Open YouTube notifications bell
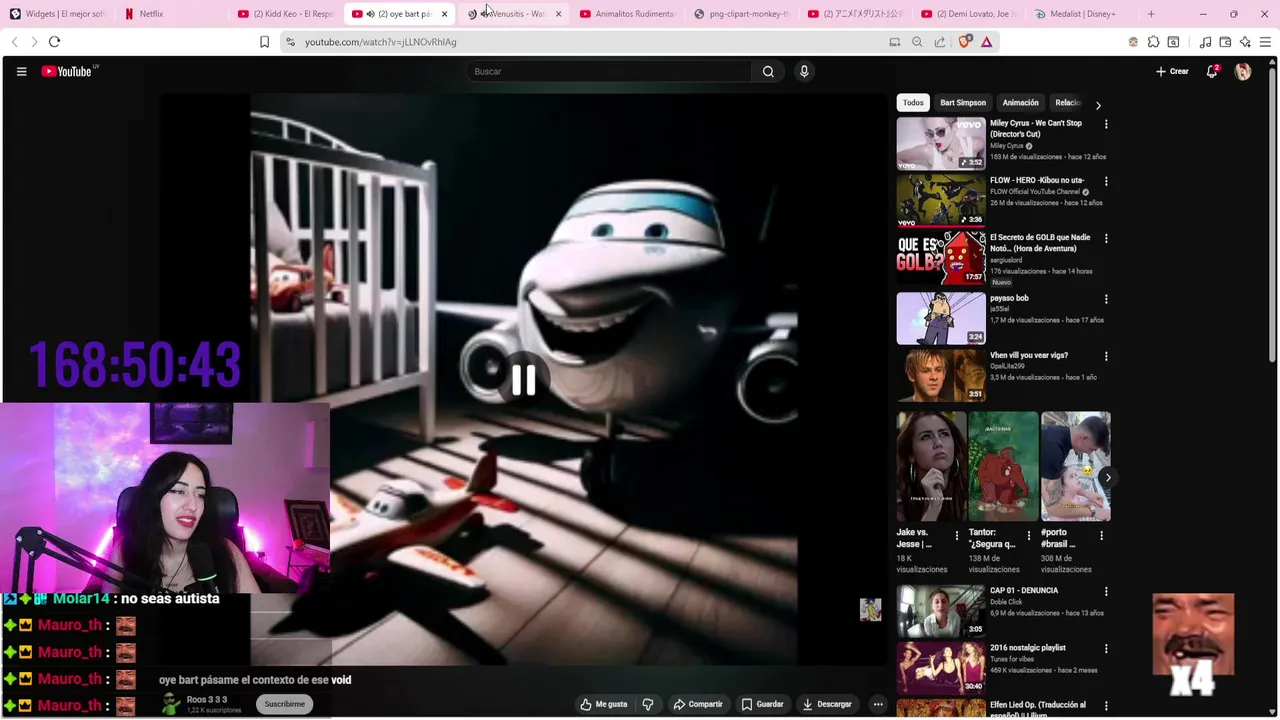 (1212, 71)
